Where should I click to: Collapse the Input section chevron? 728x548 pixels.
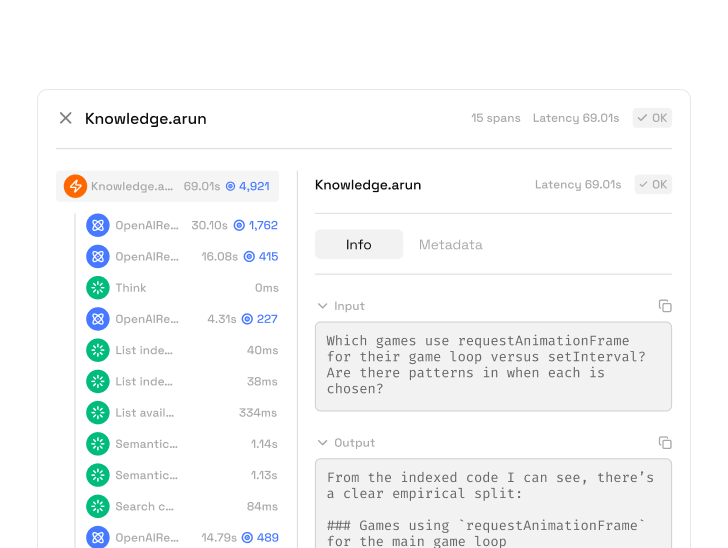click(322, 306)
